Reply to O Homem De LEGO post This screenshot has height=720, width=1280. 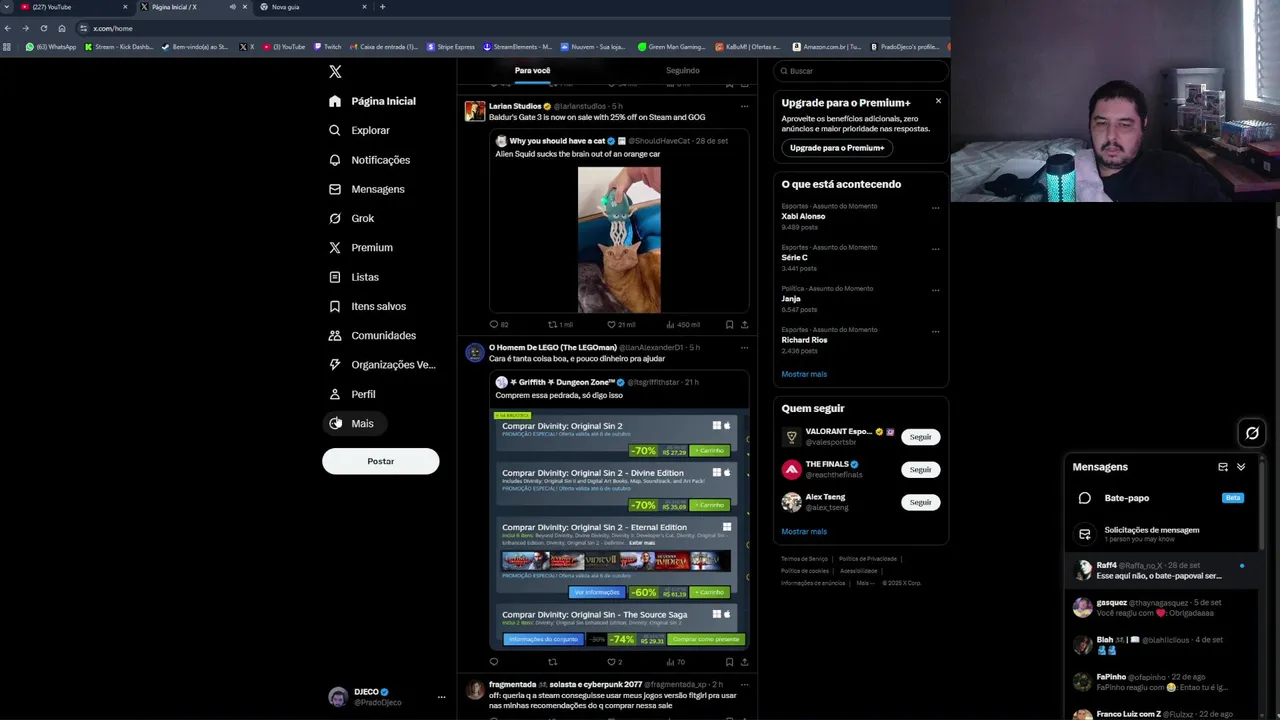point(493,661)
